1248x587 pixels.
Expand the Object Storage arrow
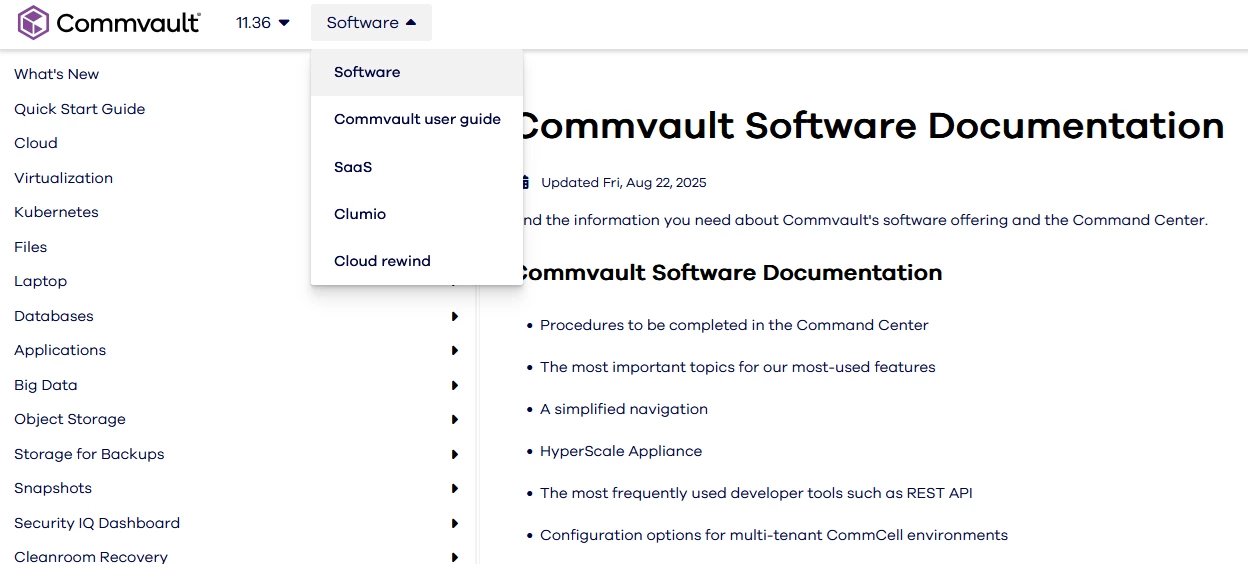coord(455,420)
